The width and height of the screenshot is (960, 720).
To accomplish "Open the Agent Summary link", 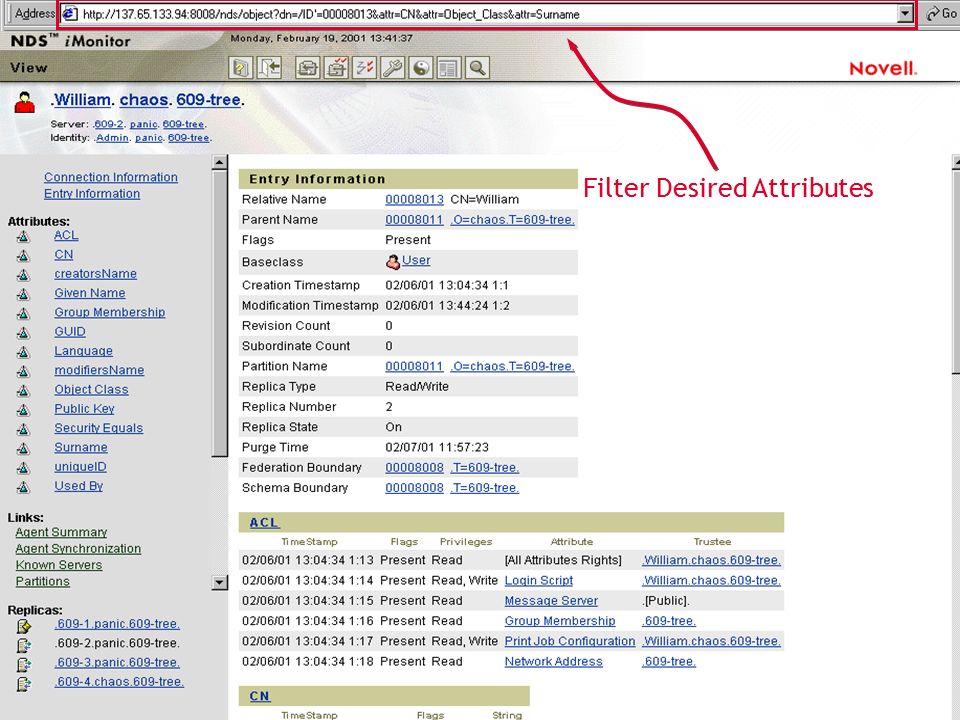I will (61, 532).
